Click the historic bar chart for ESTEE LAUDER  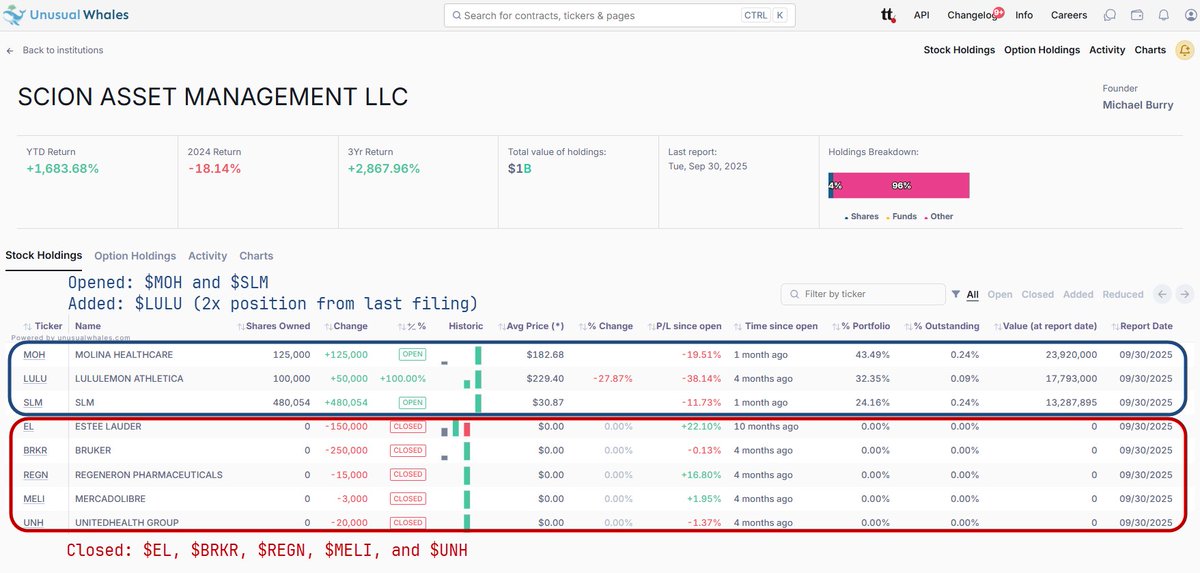click(456, 427)
